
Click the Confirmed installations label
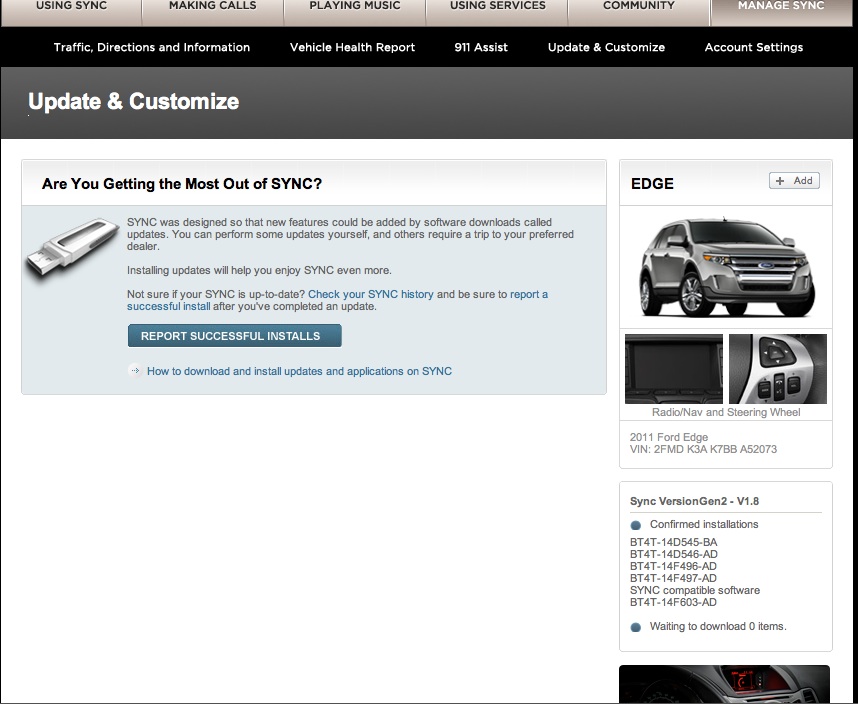coord(704,524)
